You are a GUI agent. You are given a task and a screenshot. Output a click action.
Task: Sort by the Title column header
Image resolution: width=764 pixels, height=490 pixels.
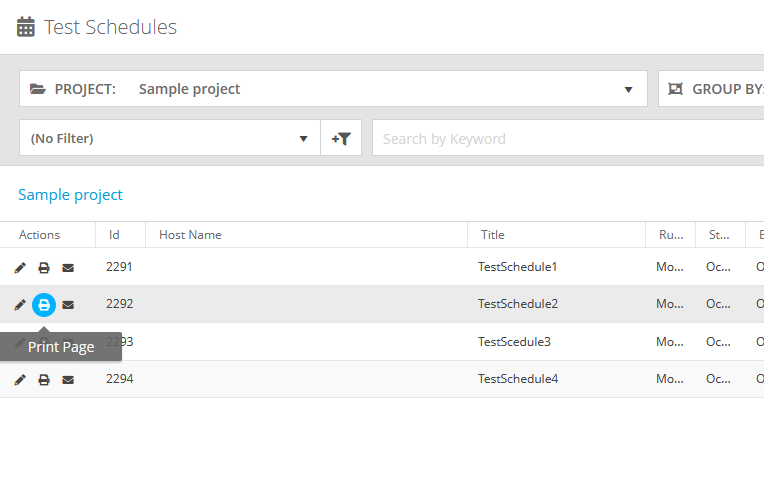[492, 235]
